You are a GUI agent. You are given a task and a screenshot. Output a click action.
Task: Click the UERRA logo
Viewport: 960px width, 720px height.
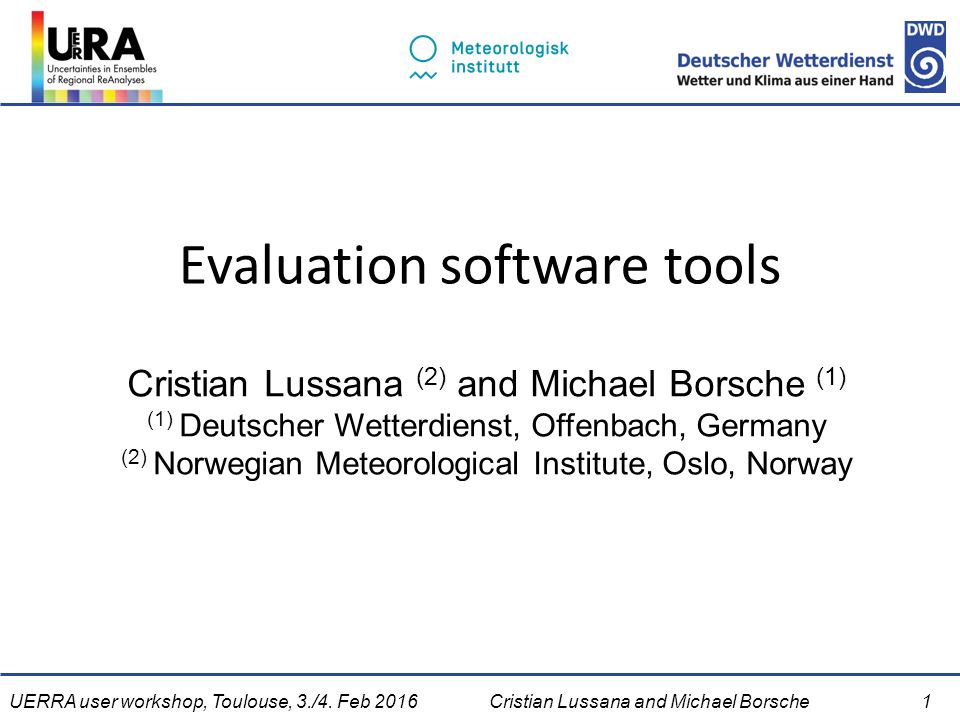point(97,56)
